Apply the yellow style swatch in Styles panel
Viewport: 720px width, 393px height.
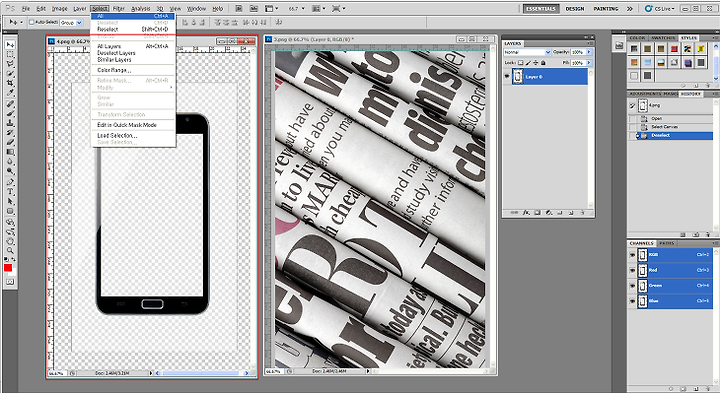(x=701, y=49)
